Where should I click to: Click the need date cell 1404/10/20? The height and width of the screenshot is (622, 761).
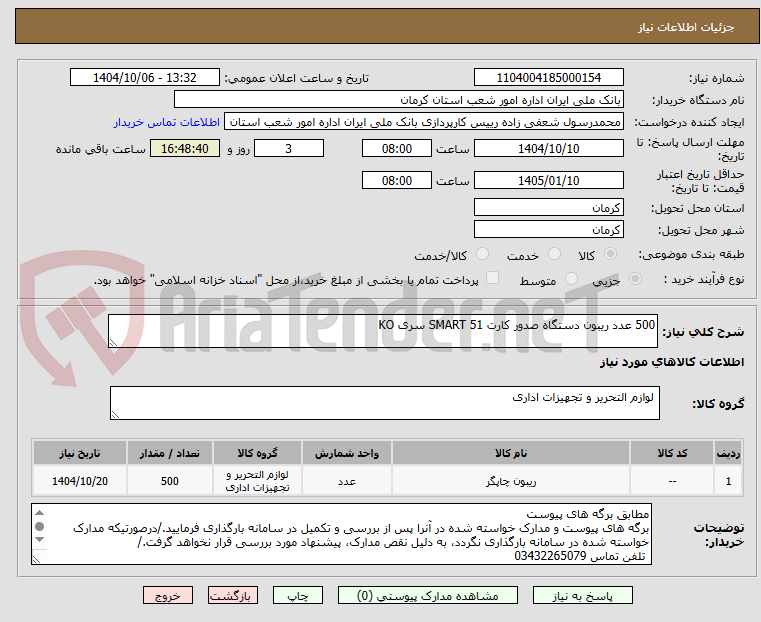(80, 481)
